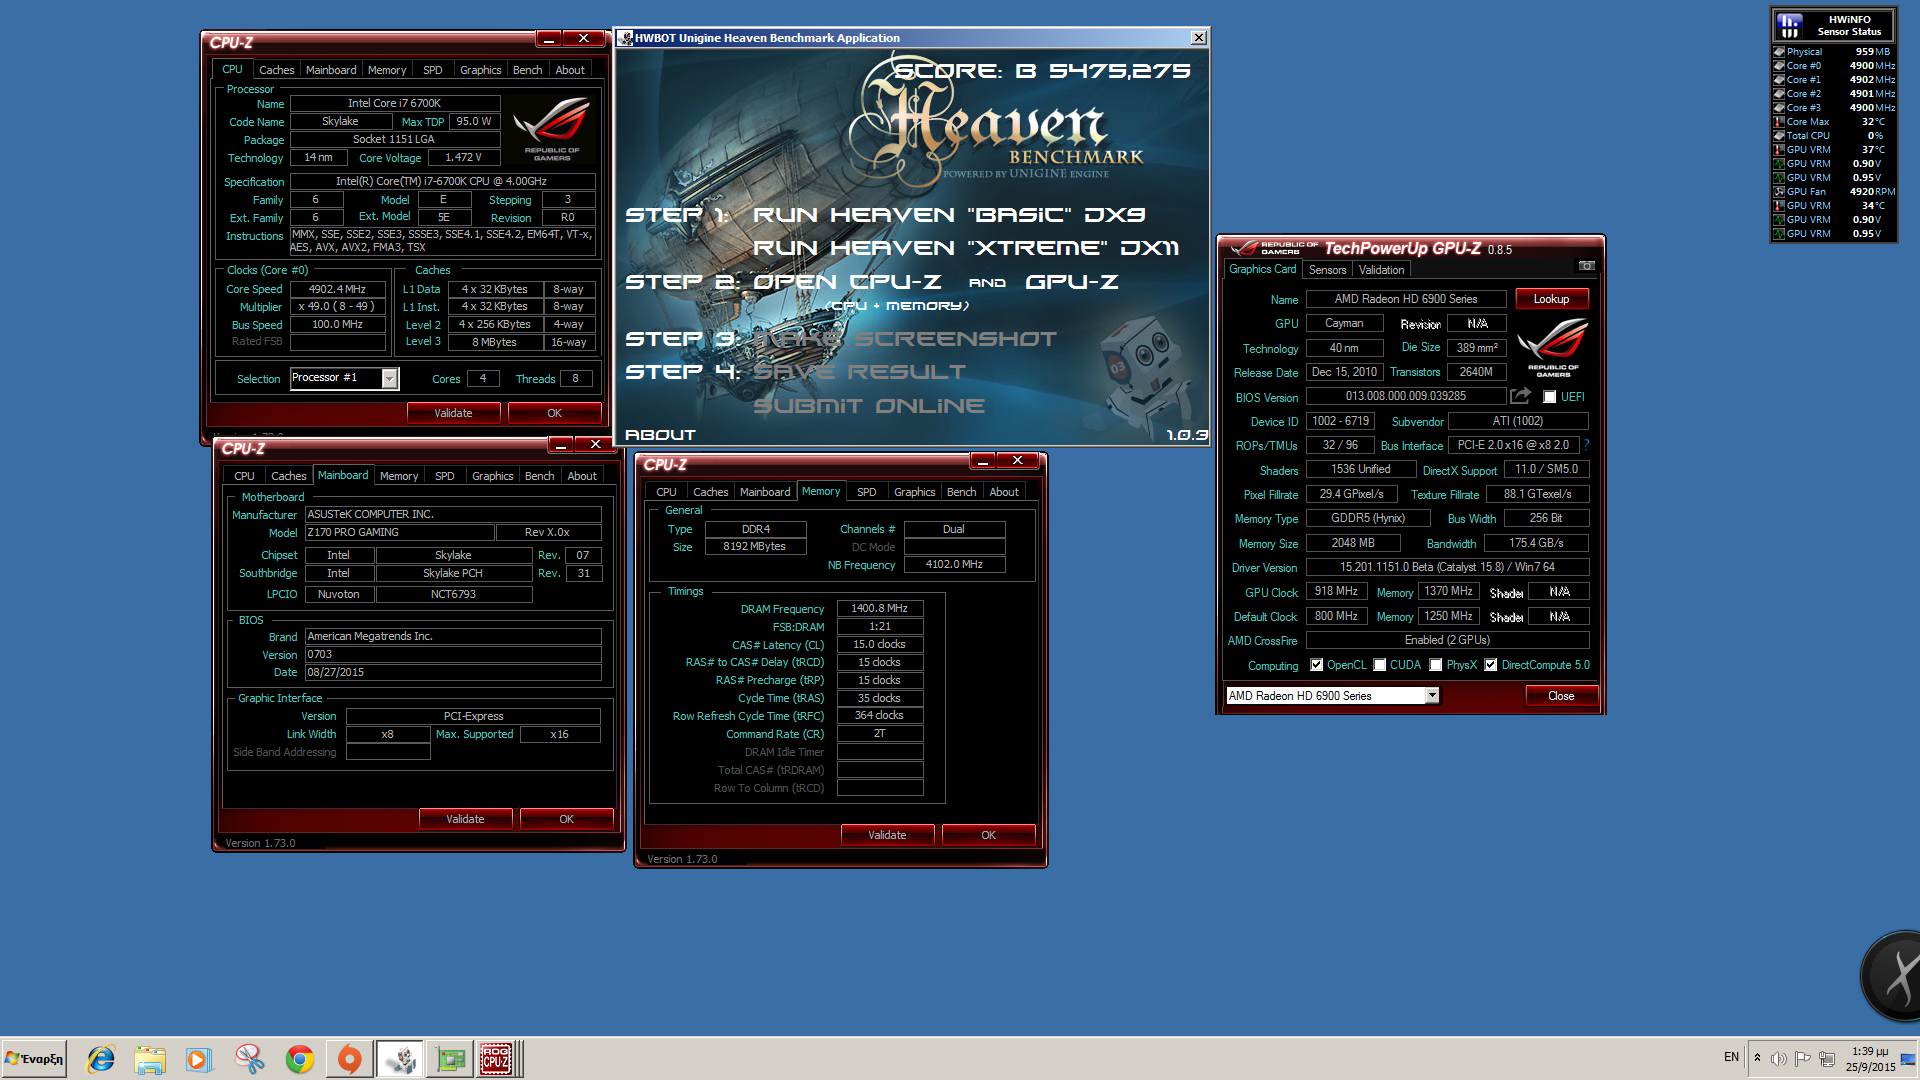Click Validate in the Memory CPU-Z window
This screenshot has width=1920, height=1080.
click(887, 835)
